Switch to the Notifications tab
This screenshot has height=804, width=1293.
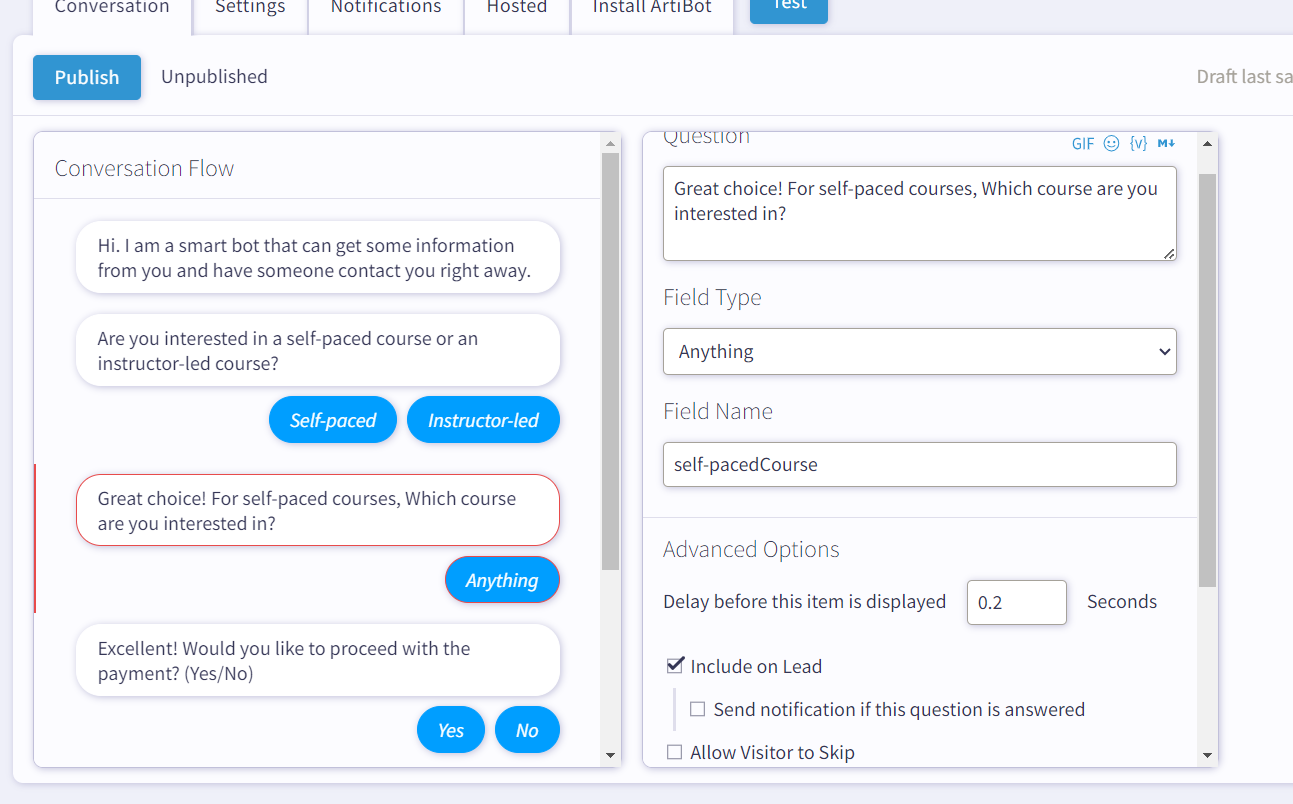pyautogui.click(x=386, y=8)
